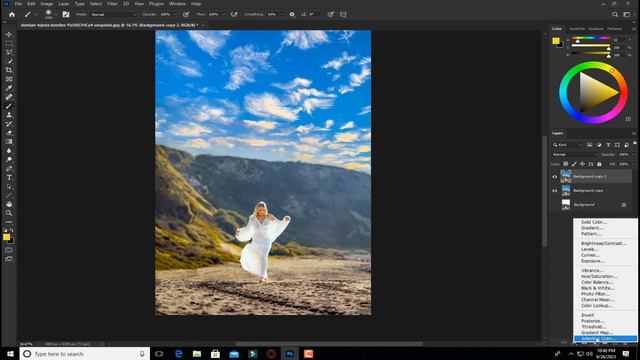Click the search icon at top right
640x360 pixels.
[x=615, y=14]
